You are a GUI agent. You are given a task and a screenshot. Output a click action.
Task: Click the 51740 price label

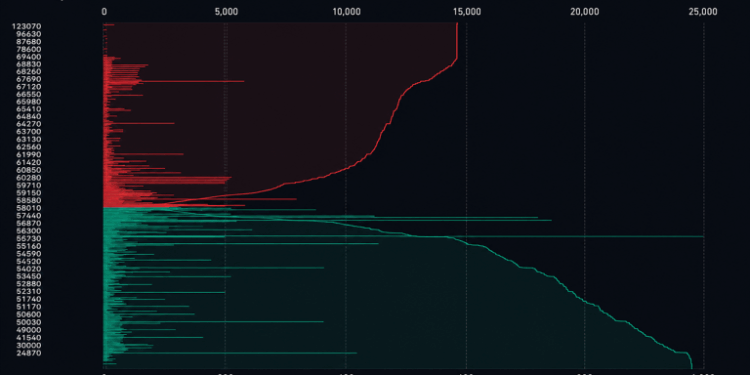(28, 299)
